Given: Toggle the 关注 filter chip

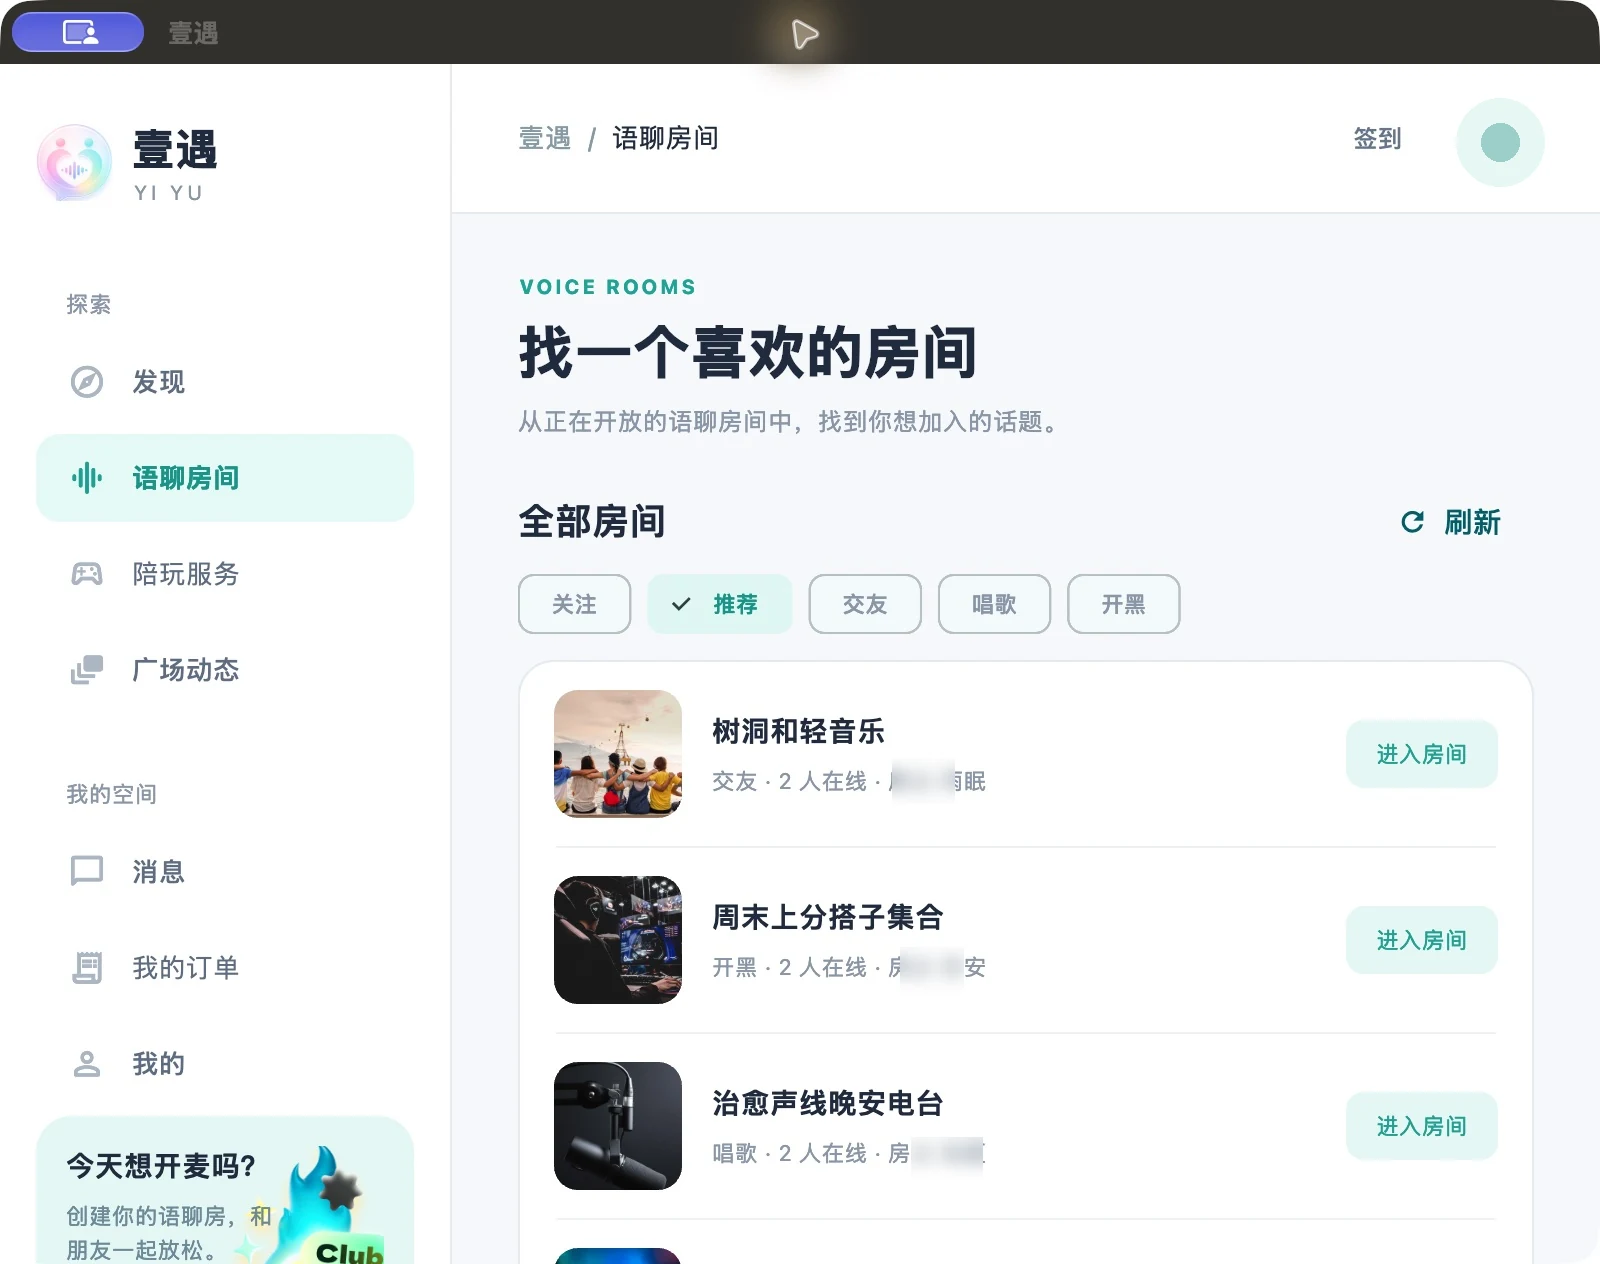Looking at the screenshot, I should [575, 604].
